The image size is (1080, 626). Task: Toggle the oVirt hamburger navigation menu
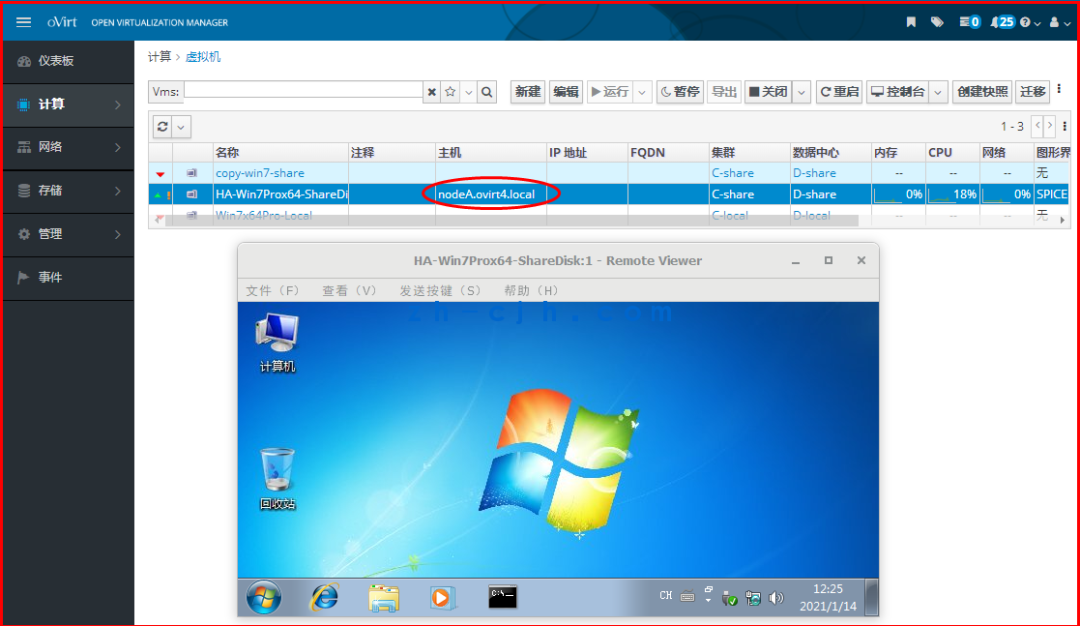coord(23,22)
